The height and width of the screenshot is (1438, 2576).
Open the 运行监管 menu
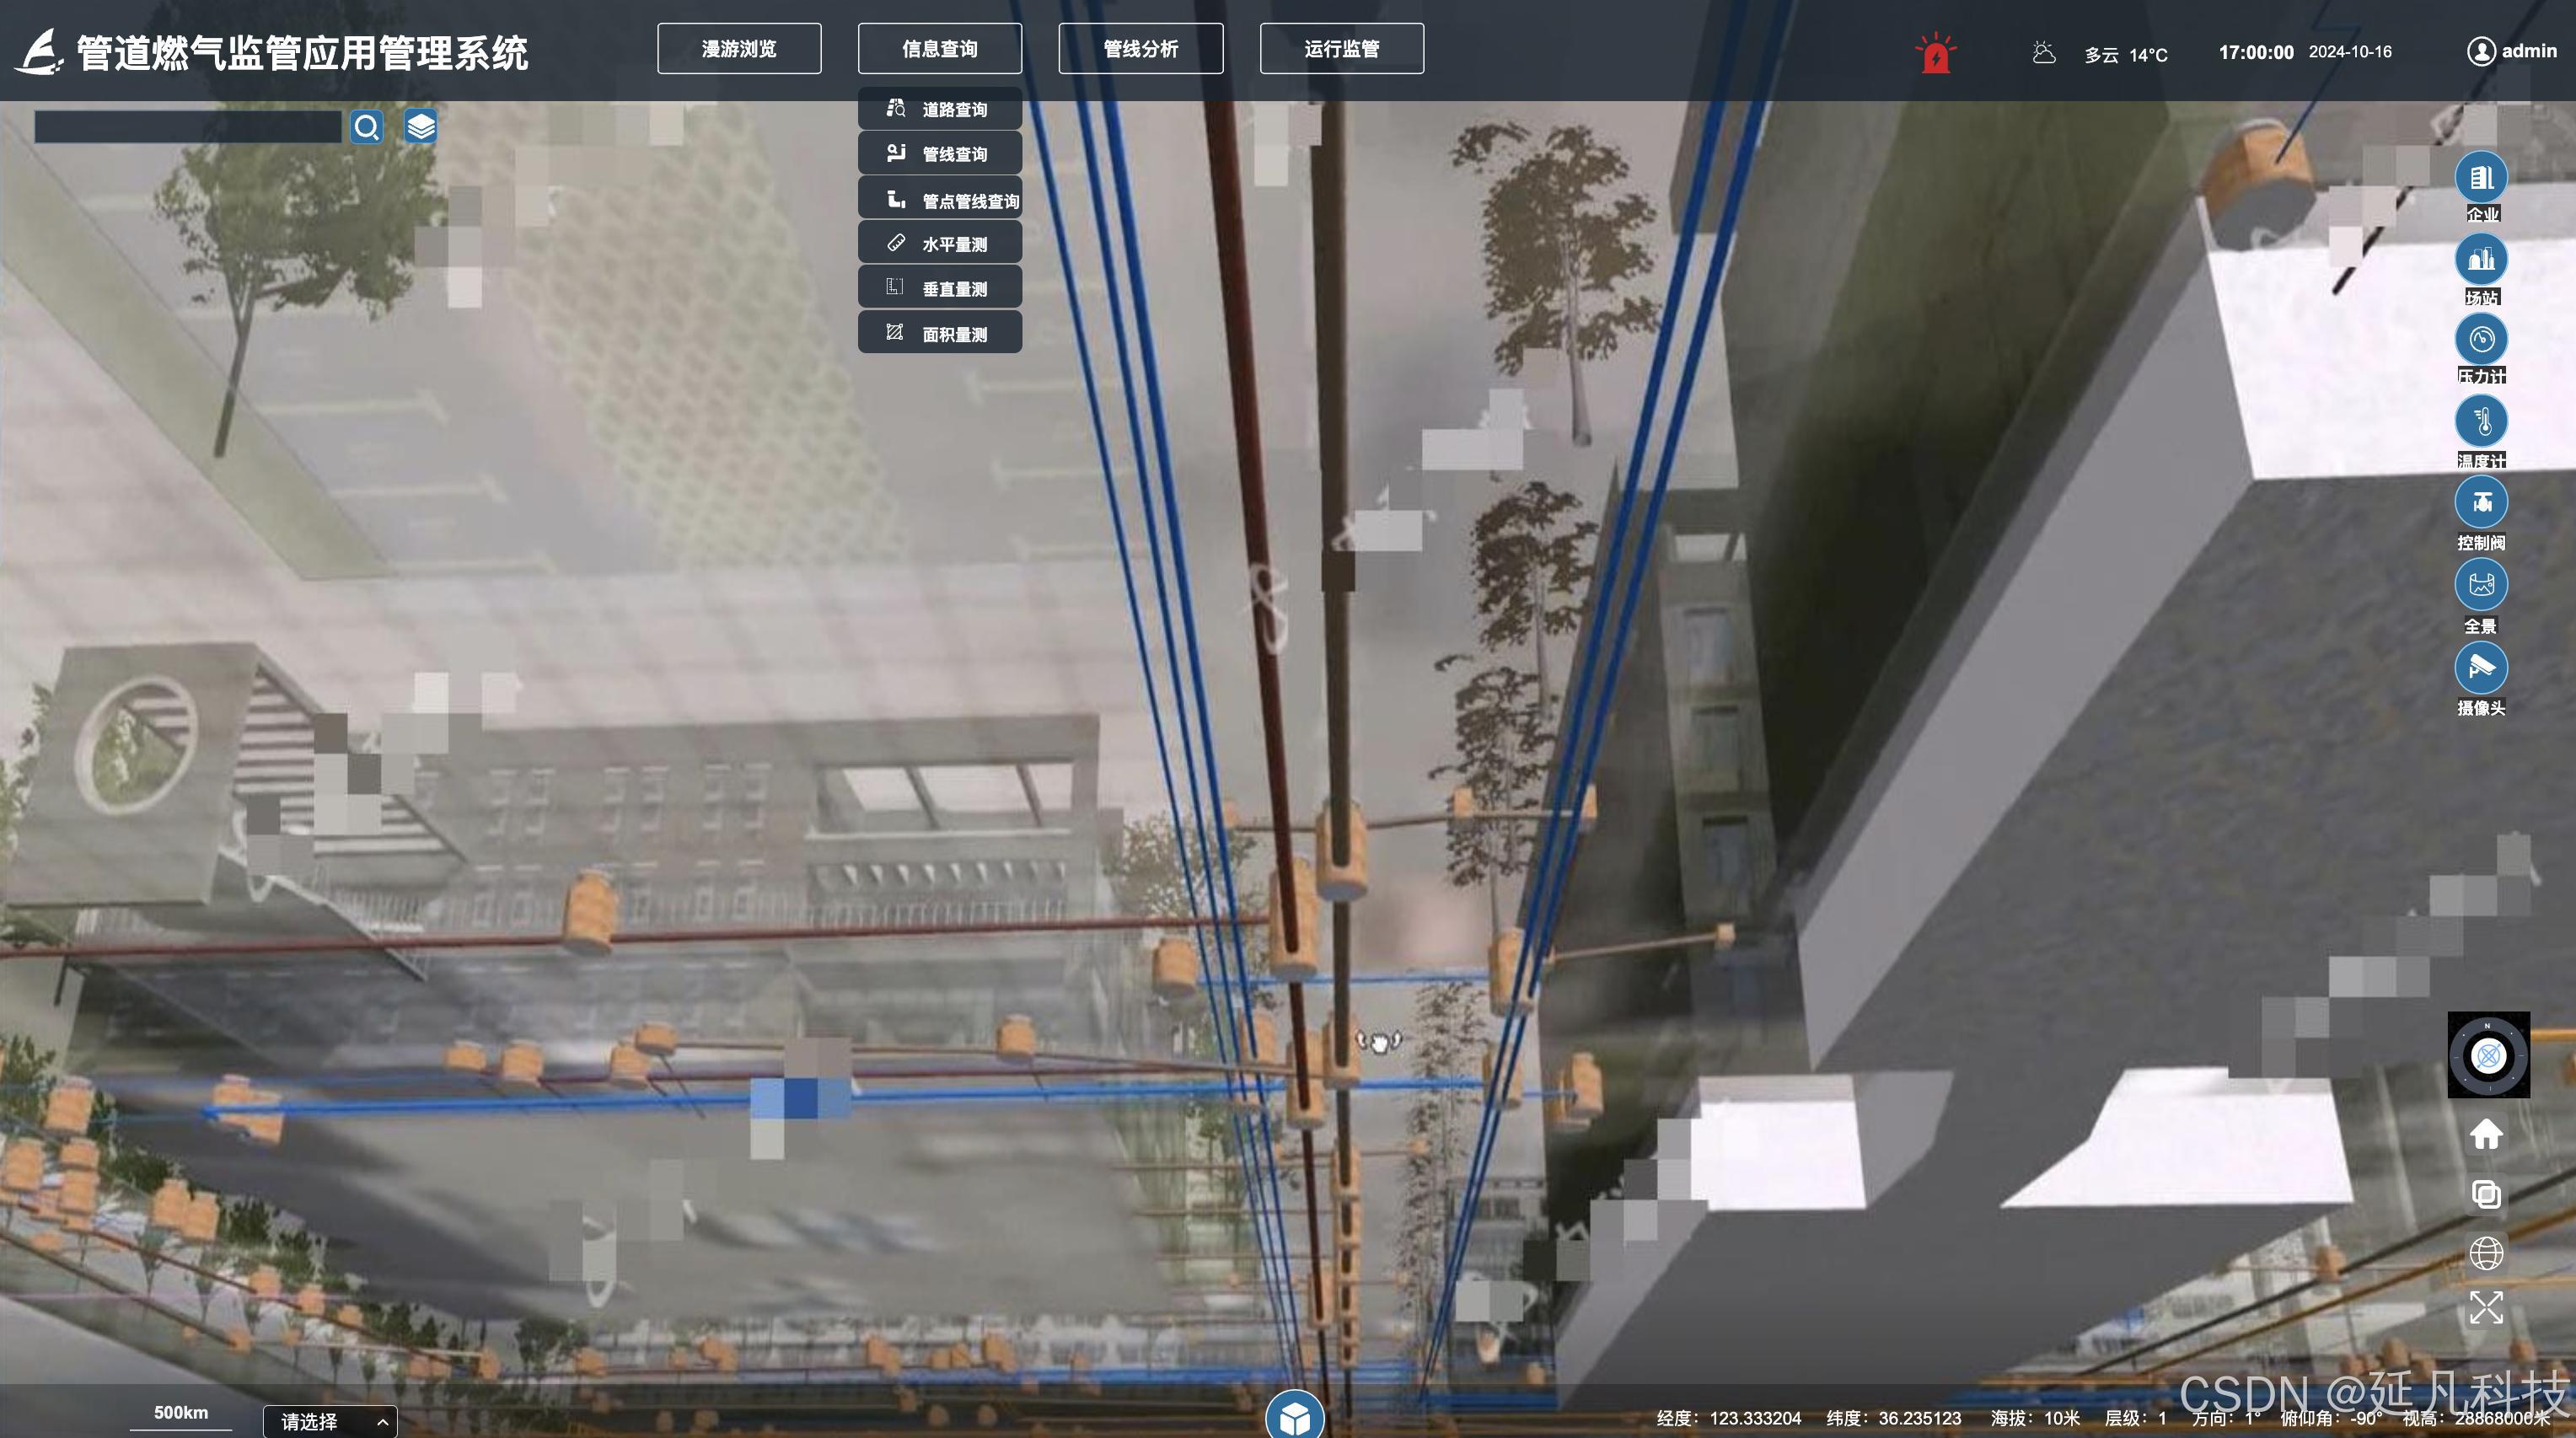coord(1342,49)
